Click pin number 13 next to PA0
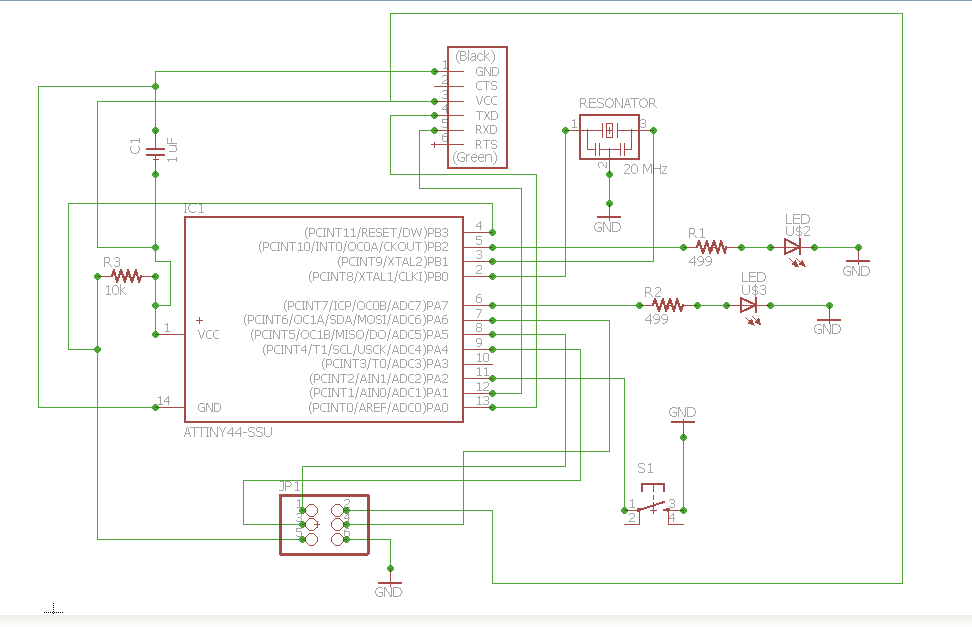The height and width of the screenshot is (627, 972). (x=483, y=401)
